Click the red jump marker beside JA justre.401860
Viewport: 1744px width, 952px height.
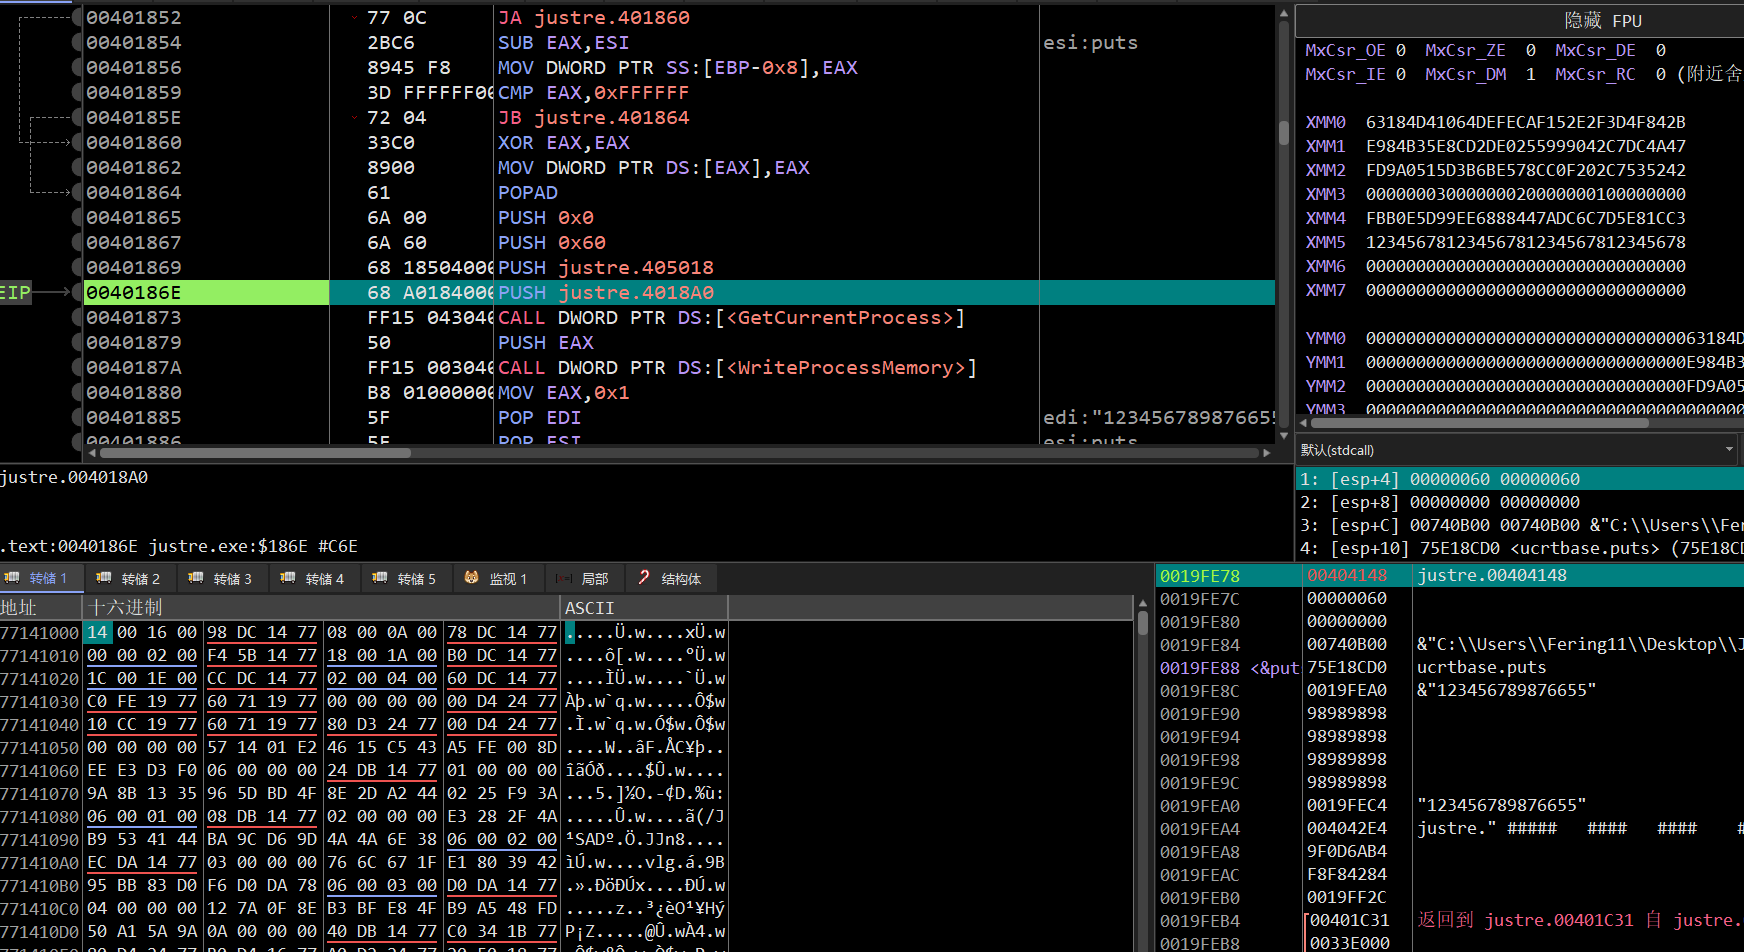pyautogui.click(x=355, y=18)
